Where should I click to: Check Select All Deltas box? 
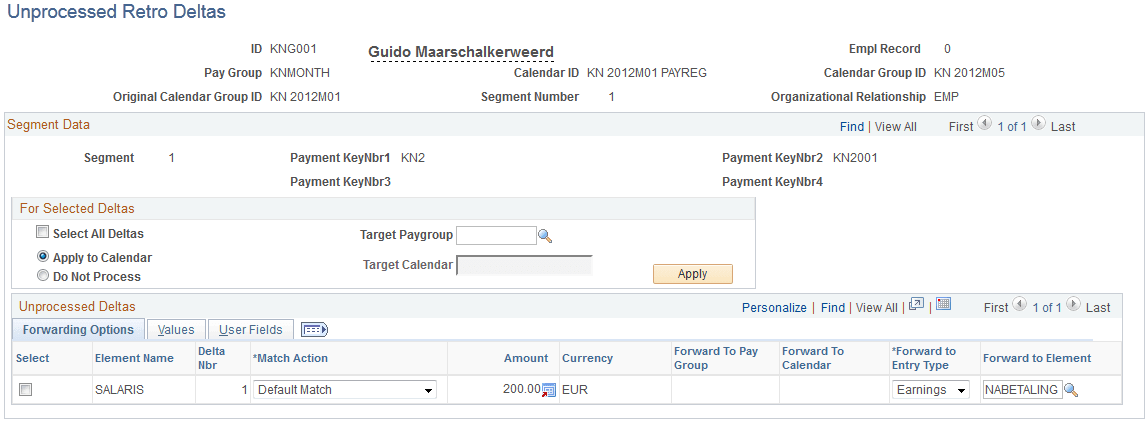[42, 233]
